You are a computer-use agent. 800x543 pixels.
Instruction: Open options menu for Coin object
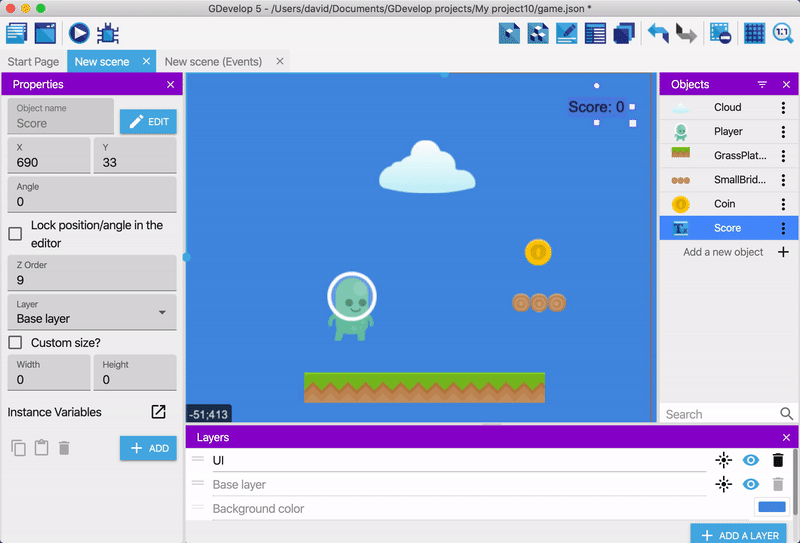783,204
